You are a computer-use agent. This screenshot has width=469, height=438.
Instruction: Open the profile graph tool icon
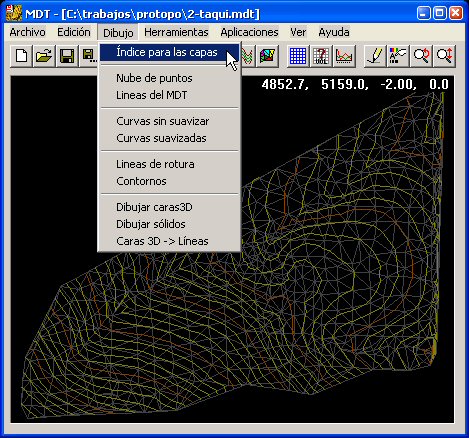[344, 56]
